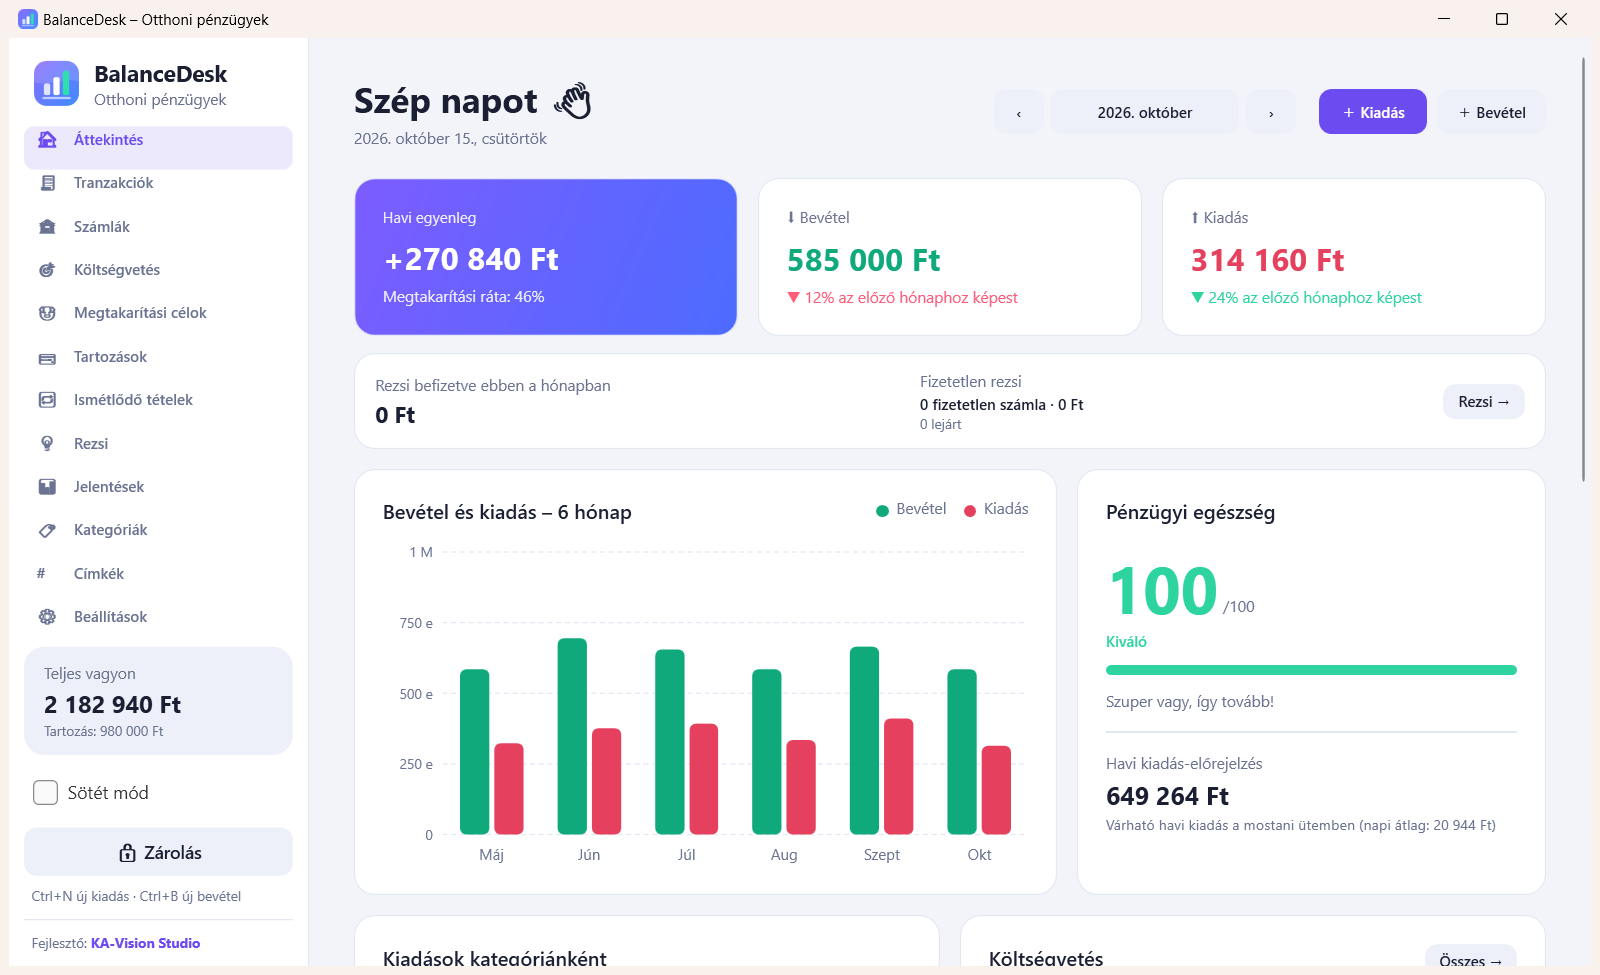Image resolution: width=1600 pixels, height=975 pixels.
Task: Click the Teljes vagyon summary card
Action: 158,701
